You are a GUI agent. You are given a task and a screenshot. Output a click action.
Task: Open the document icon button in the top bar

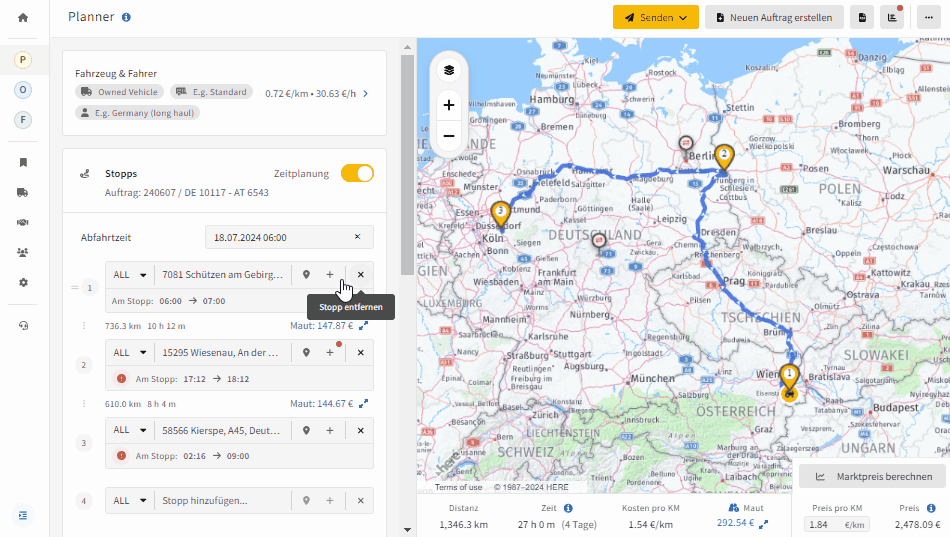pos(862,18)
